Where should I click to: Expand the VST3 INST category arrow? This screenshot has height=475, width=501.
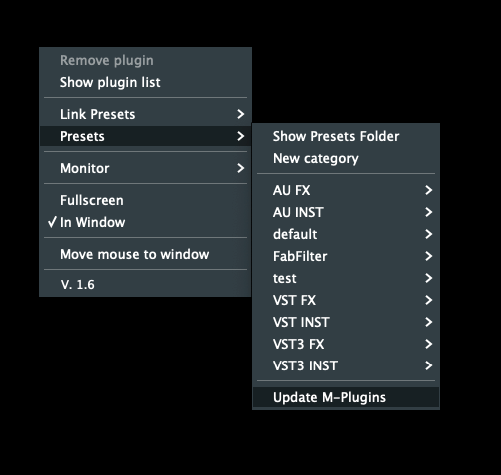(429, 366)
